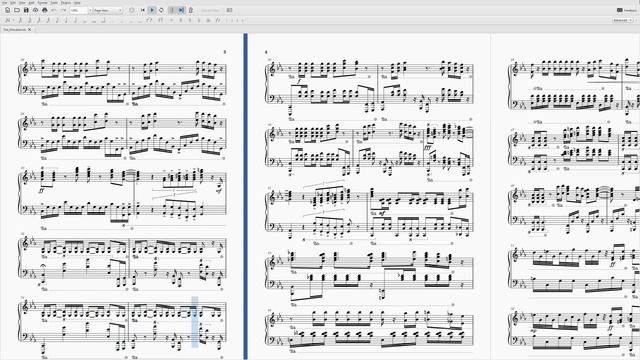Select voice 1 button
The height and width of the screenshot is (360, 640).
pos(227,20)
